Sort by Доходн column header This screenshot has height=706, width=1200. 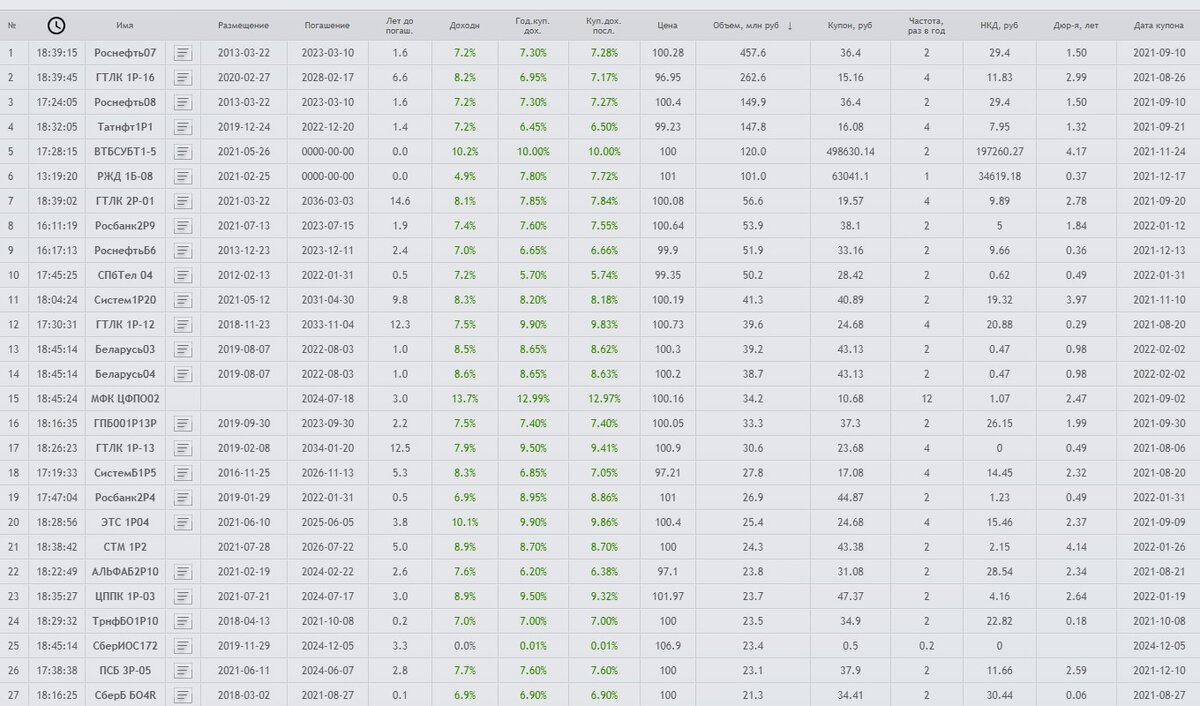[465, 25]
